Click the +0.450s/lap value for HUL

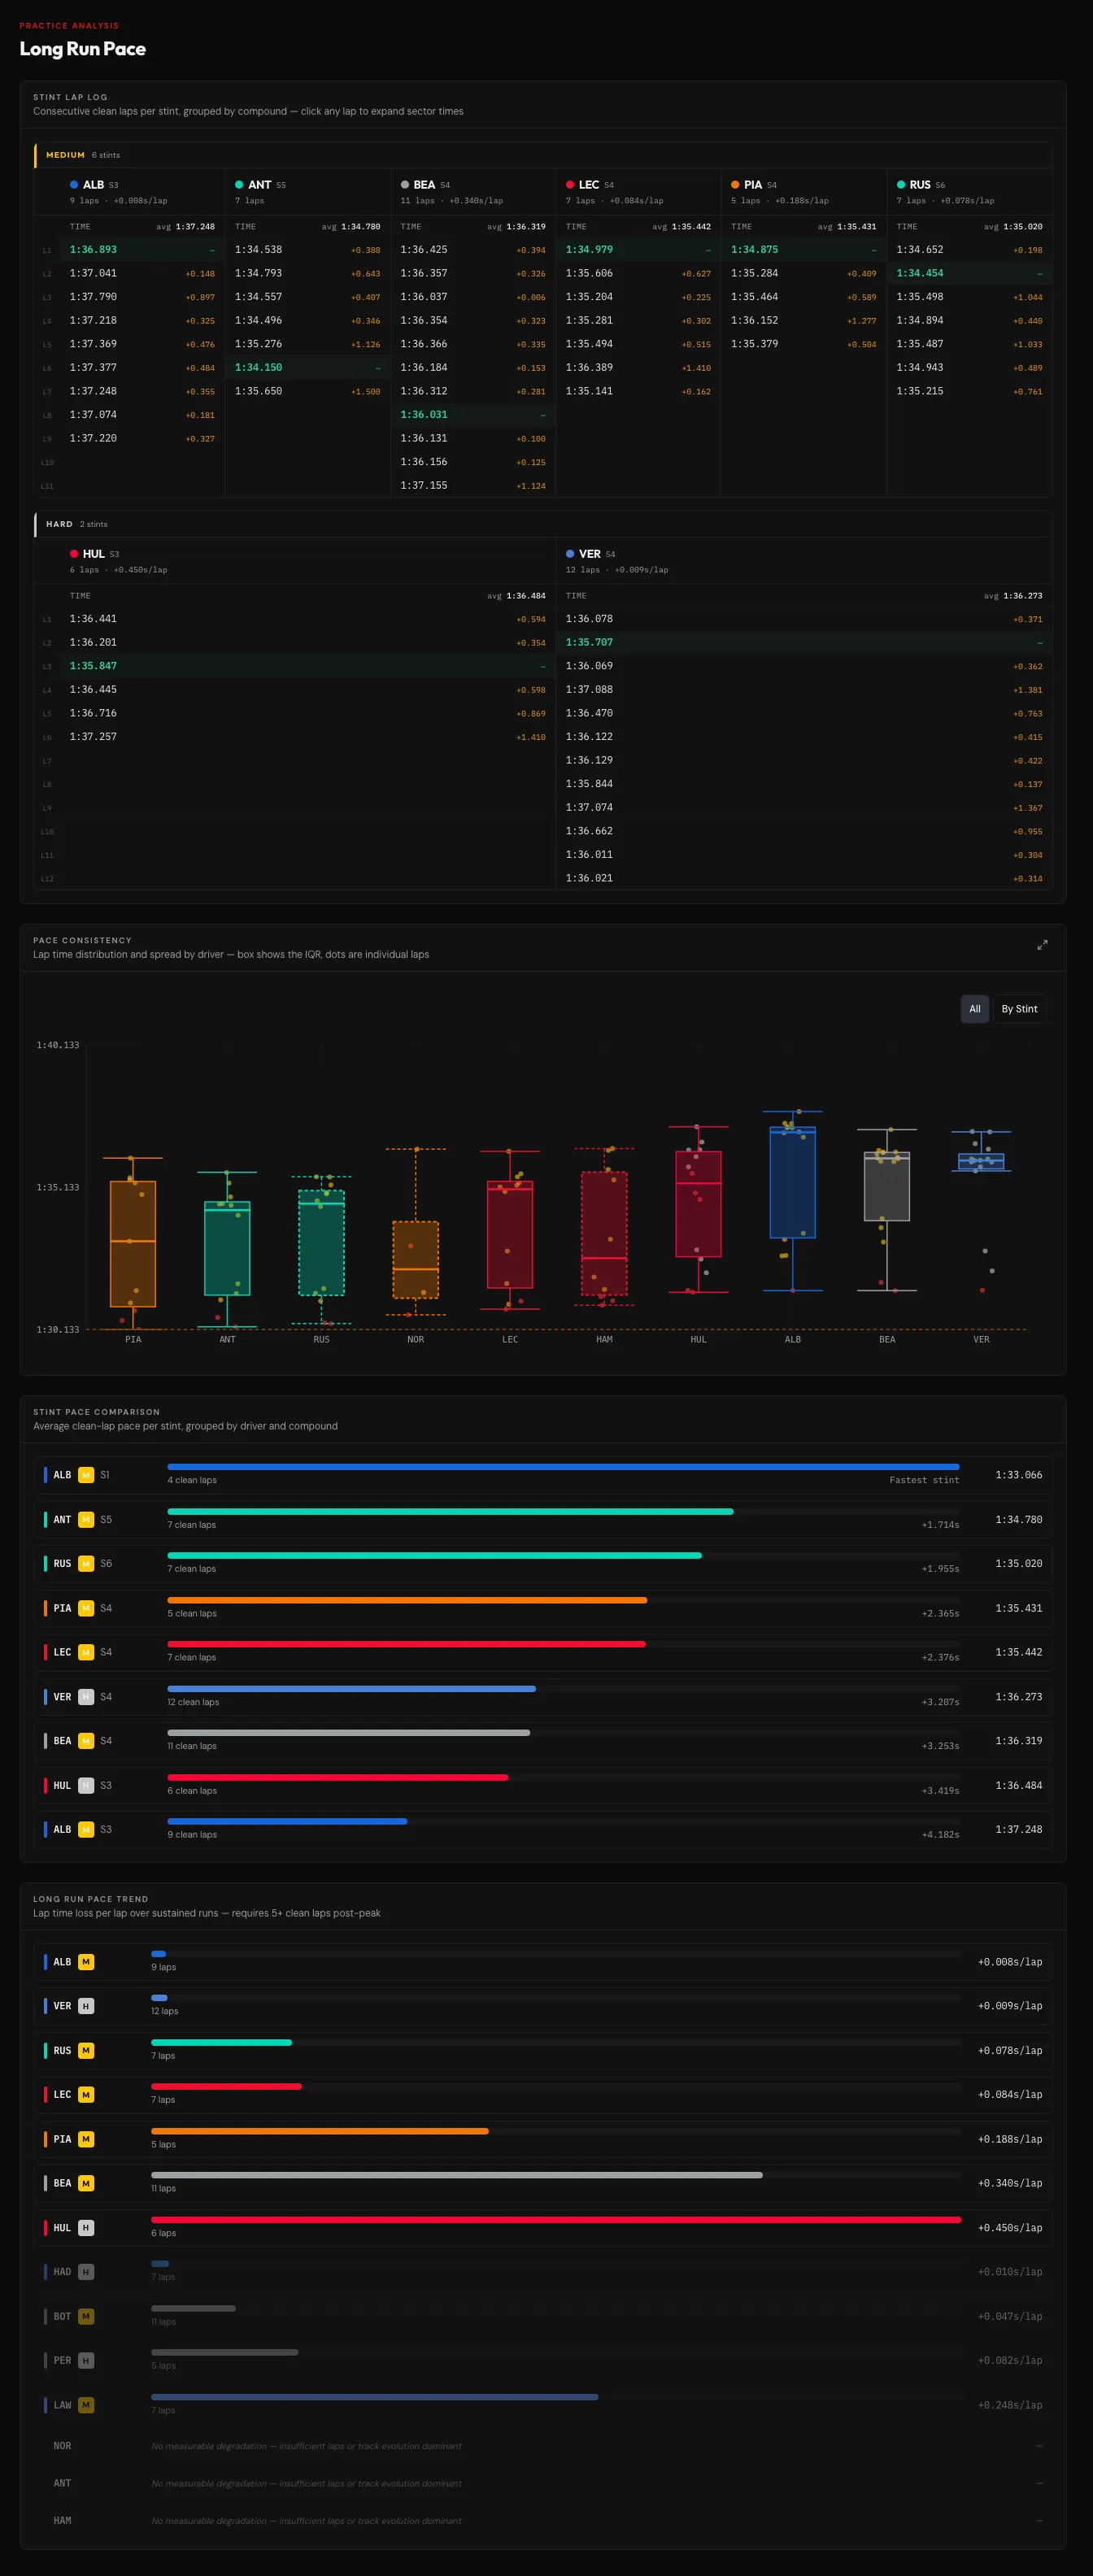point(1010,2228)
